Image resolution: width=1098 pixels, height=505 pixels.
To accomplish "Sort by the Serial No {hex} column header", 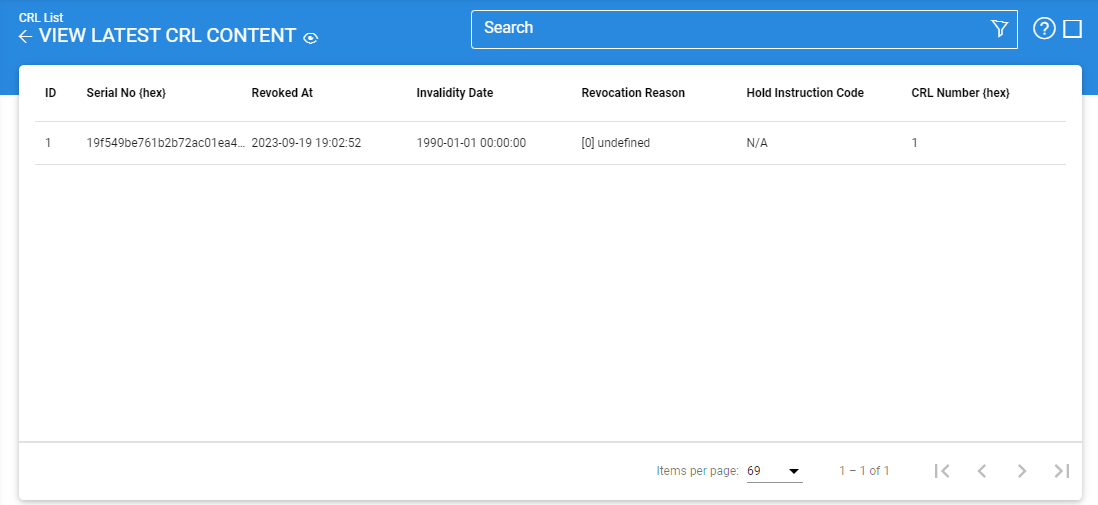I will point(126,93).
